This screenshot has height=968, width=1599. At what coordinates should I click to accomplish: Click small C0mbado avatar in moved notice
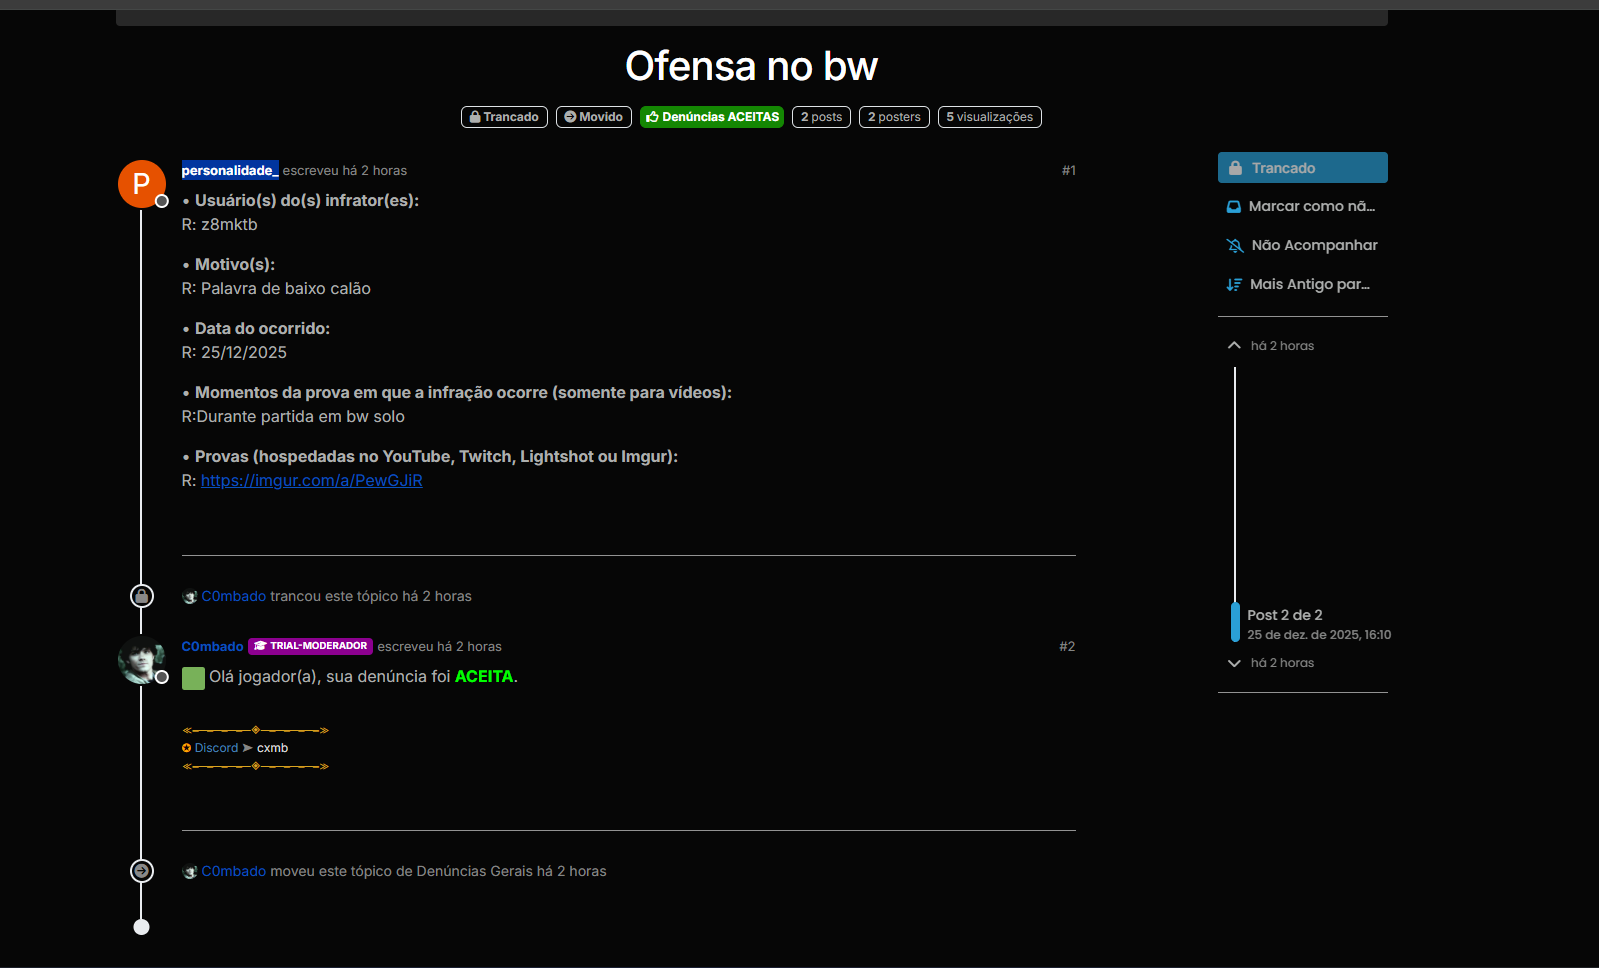coord(190,872)
